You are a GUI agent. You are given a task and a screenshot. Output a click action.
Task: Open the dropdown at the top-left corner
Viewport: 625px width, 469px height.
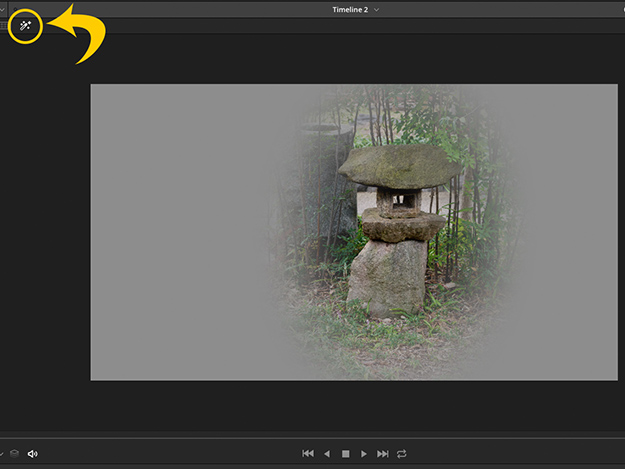click(3, 10)
